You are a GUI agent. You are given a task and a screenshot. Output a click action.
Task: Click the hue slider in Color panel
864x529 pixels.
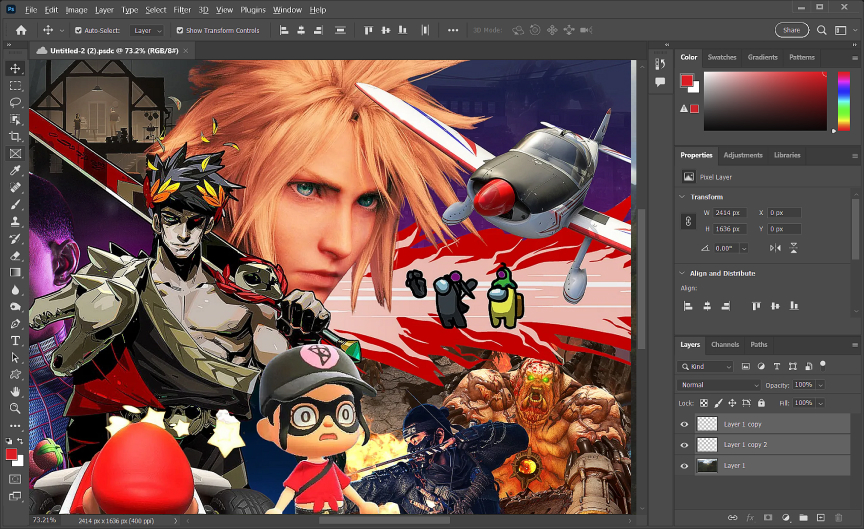(844, 101)
